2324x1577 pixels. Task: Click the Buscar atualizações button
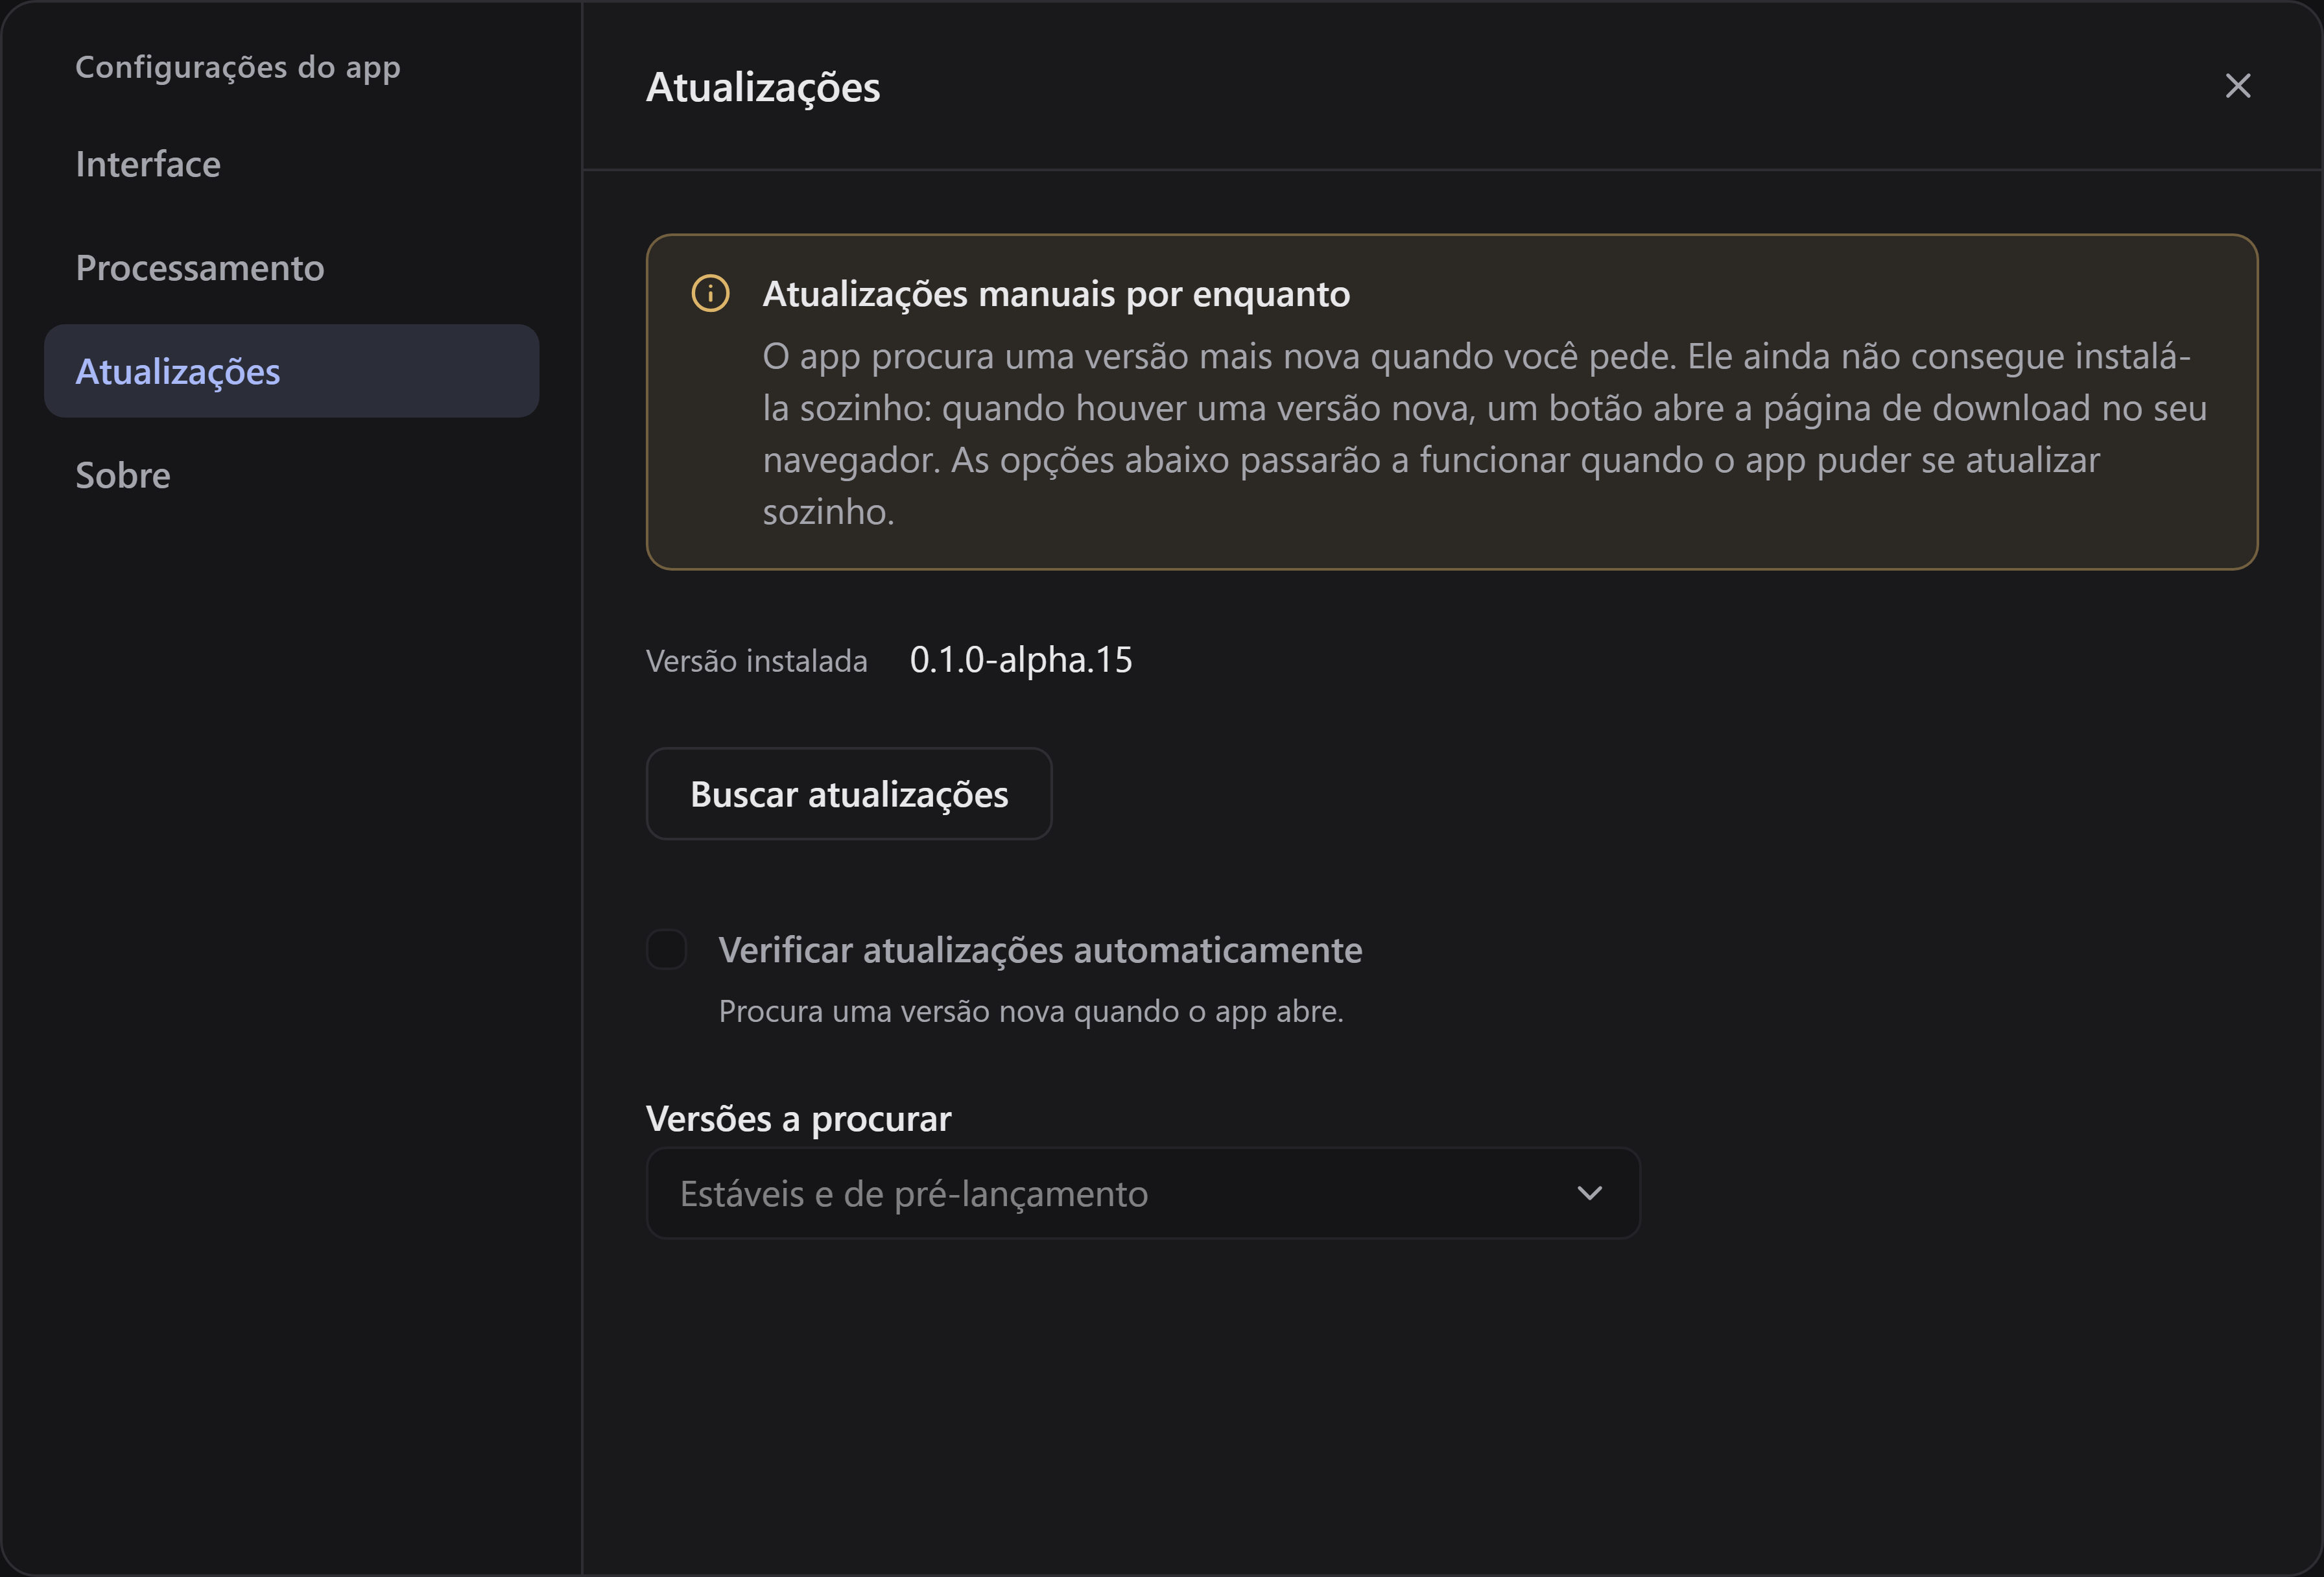click(849, 794)
